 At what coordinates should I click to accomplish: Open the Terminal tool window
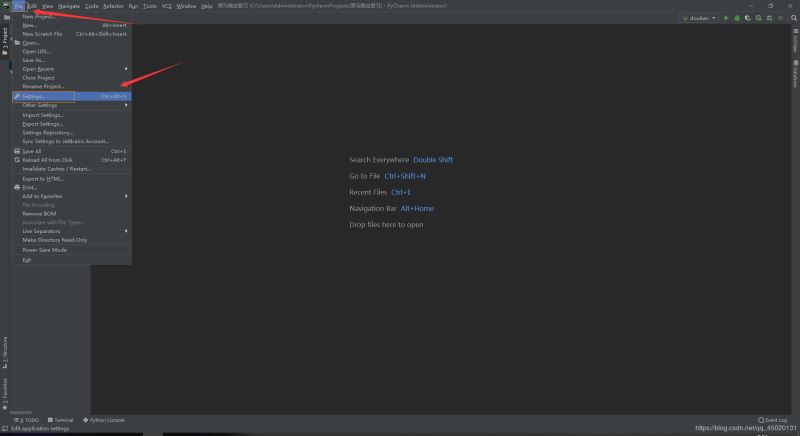click(x=60, y=420)
